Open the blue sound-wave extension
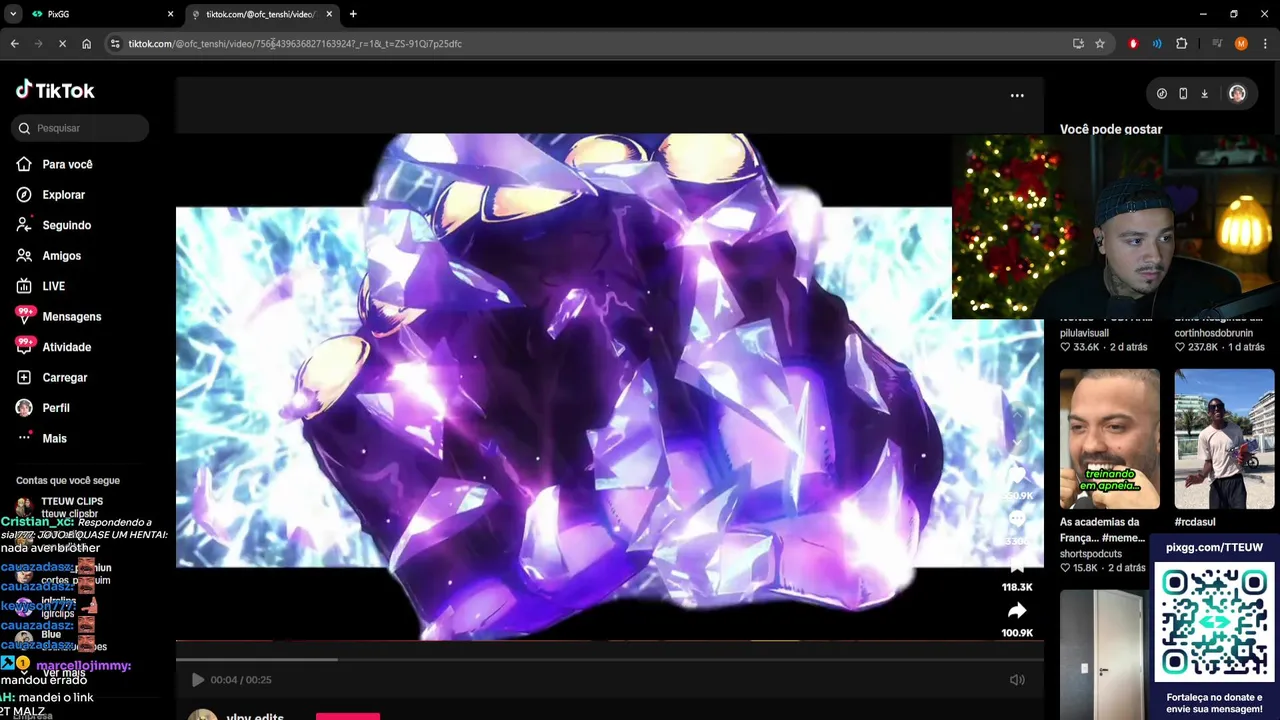The image size is (1280, 720). click(x=1157, y=44)
